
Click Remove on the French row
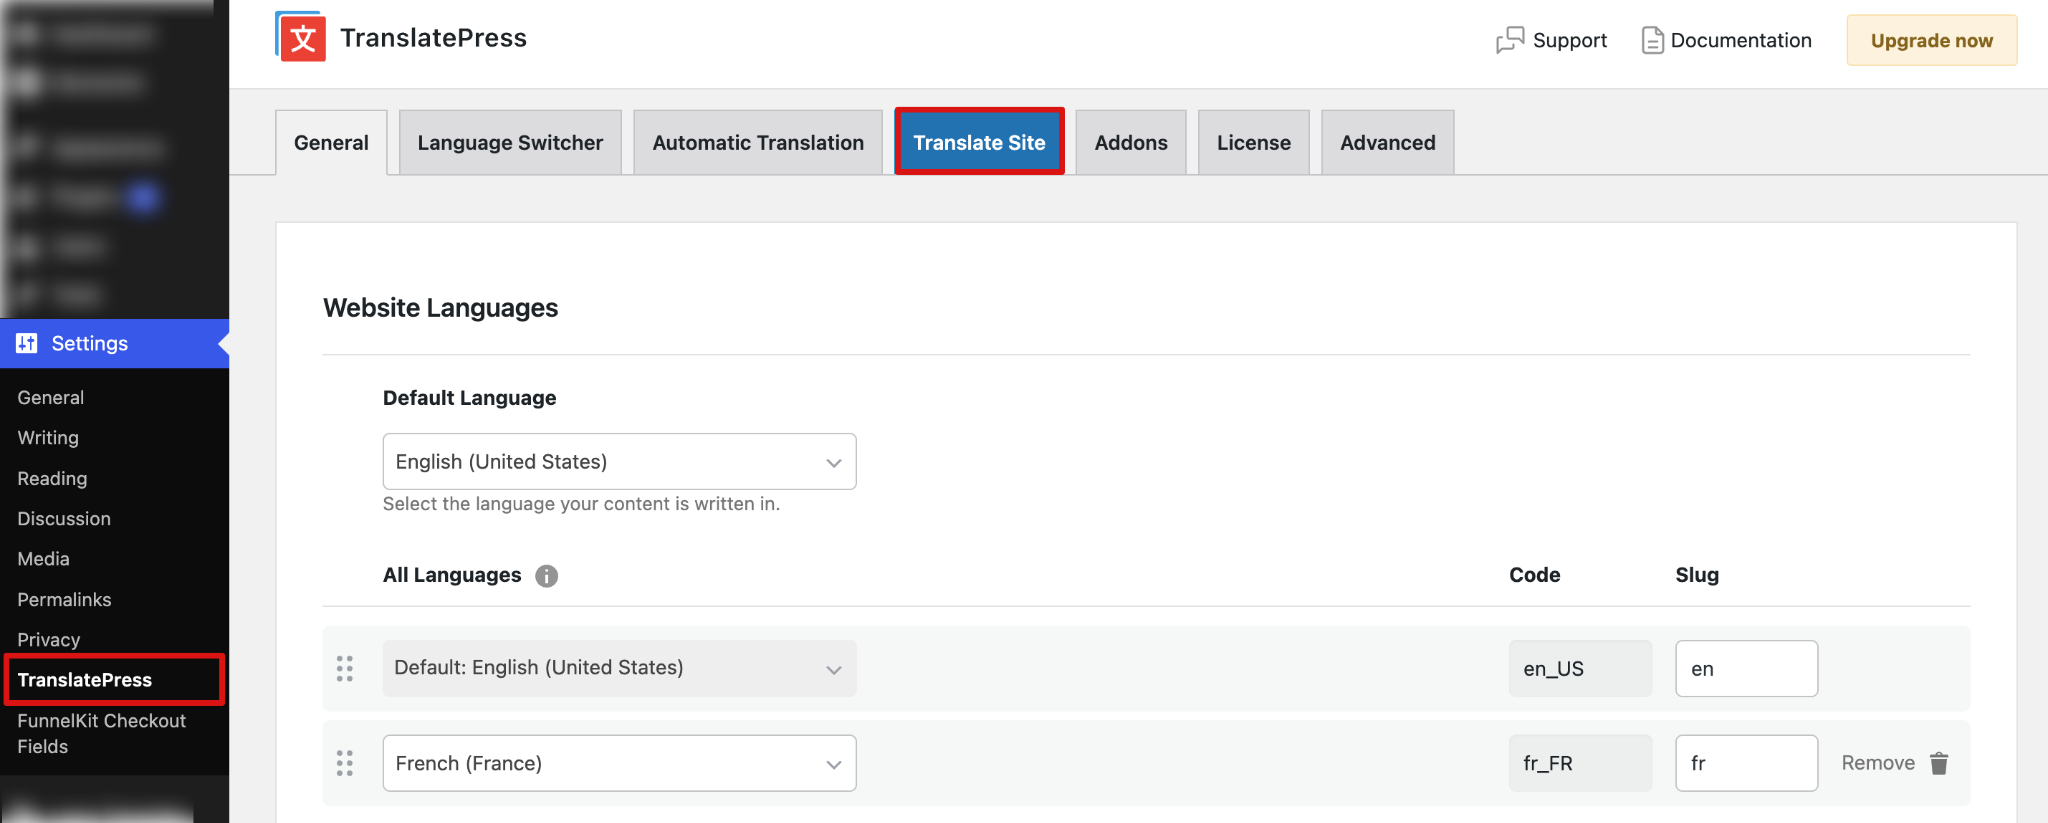(x=1878, y=764)
